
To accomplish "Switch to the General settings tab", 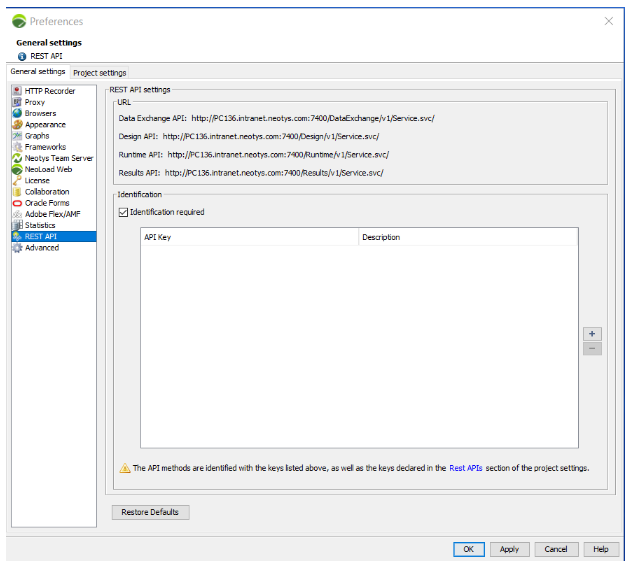I will [x=38, y=72].
